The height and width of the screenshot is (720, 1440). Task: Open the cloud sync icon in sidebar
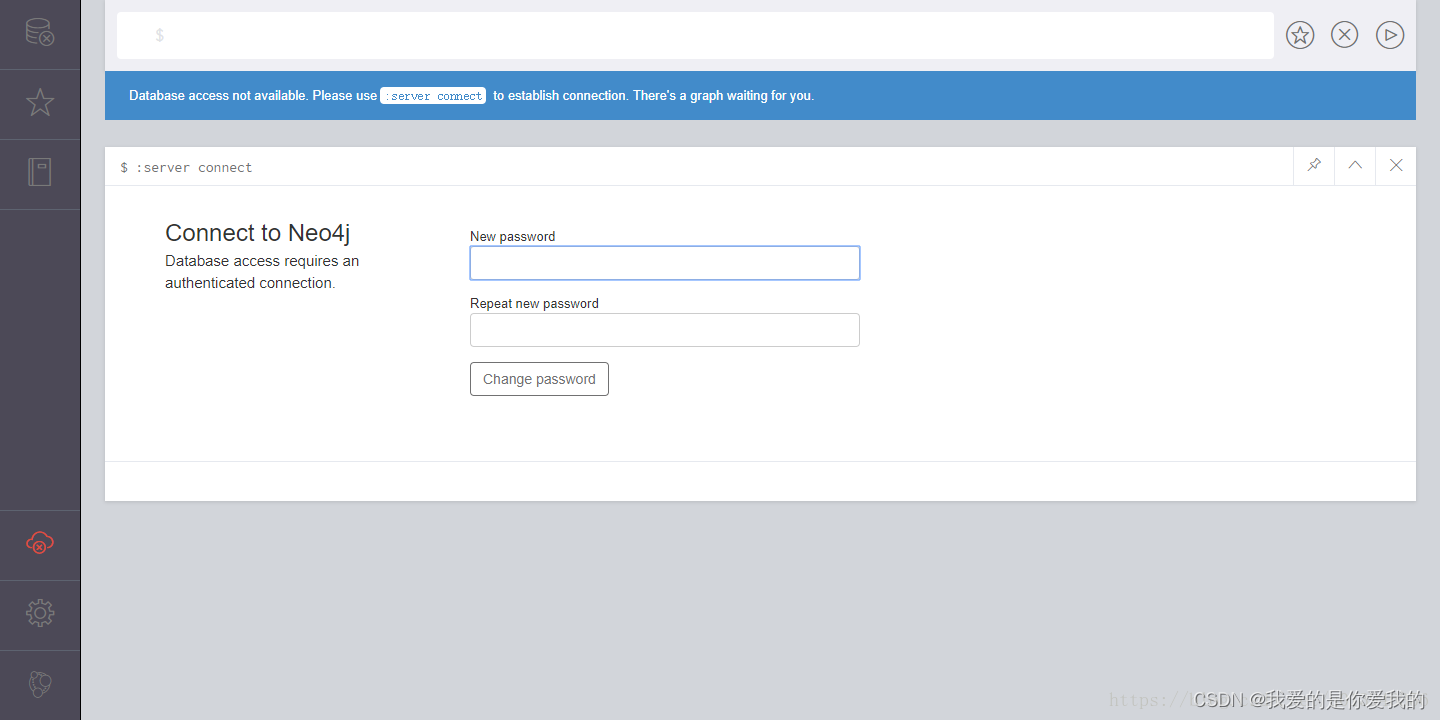(40, 543)
